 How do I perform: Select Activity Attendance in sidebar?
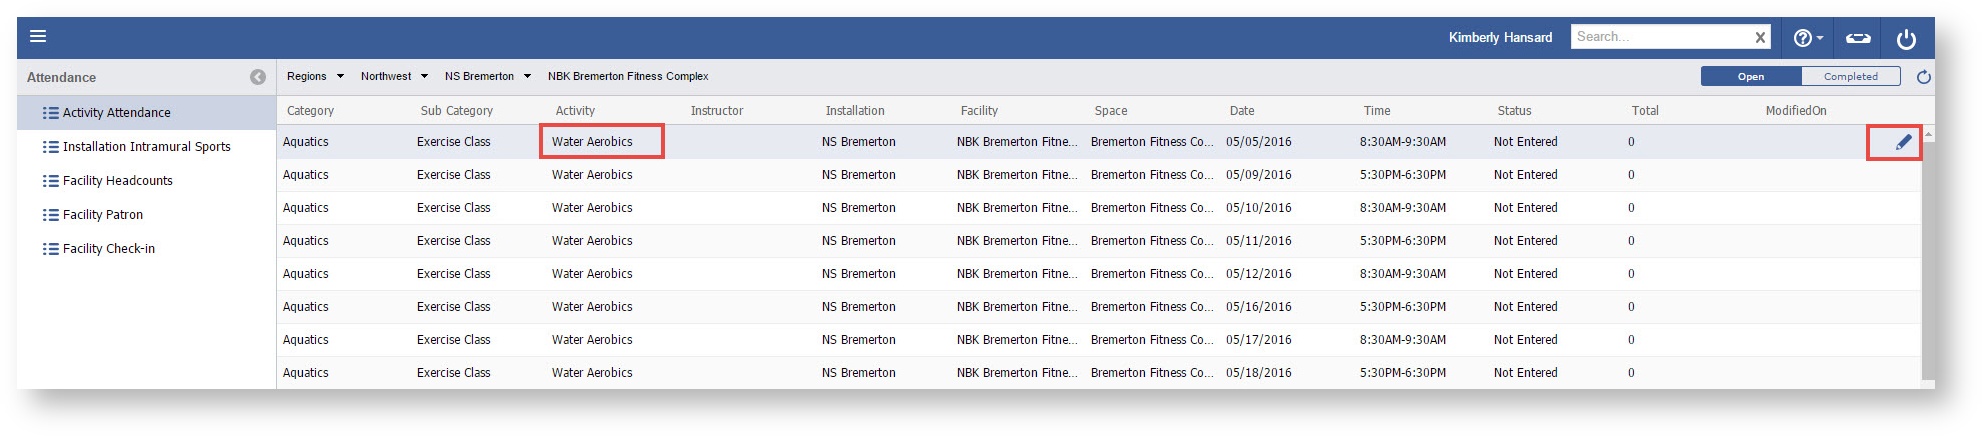pos(116,113)
